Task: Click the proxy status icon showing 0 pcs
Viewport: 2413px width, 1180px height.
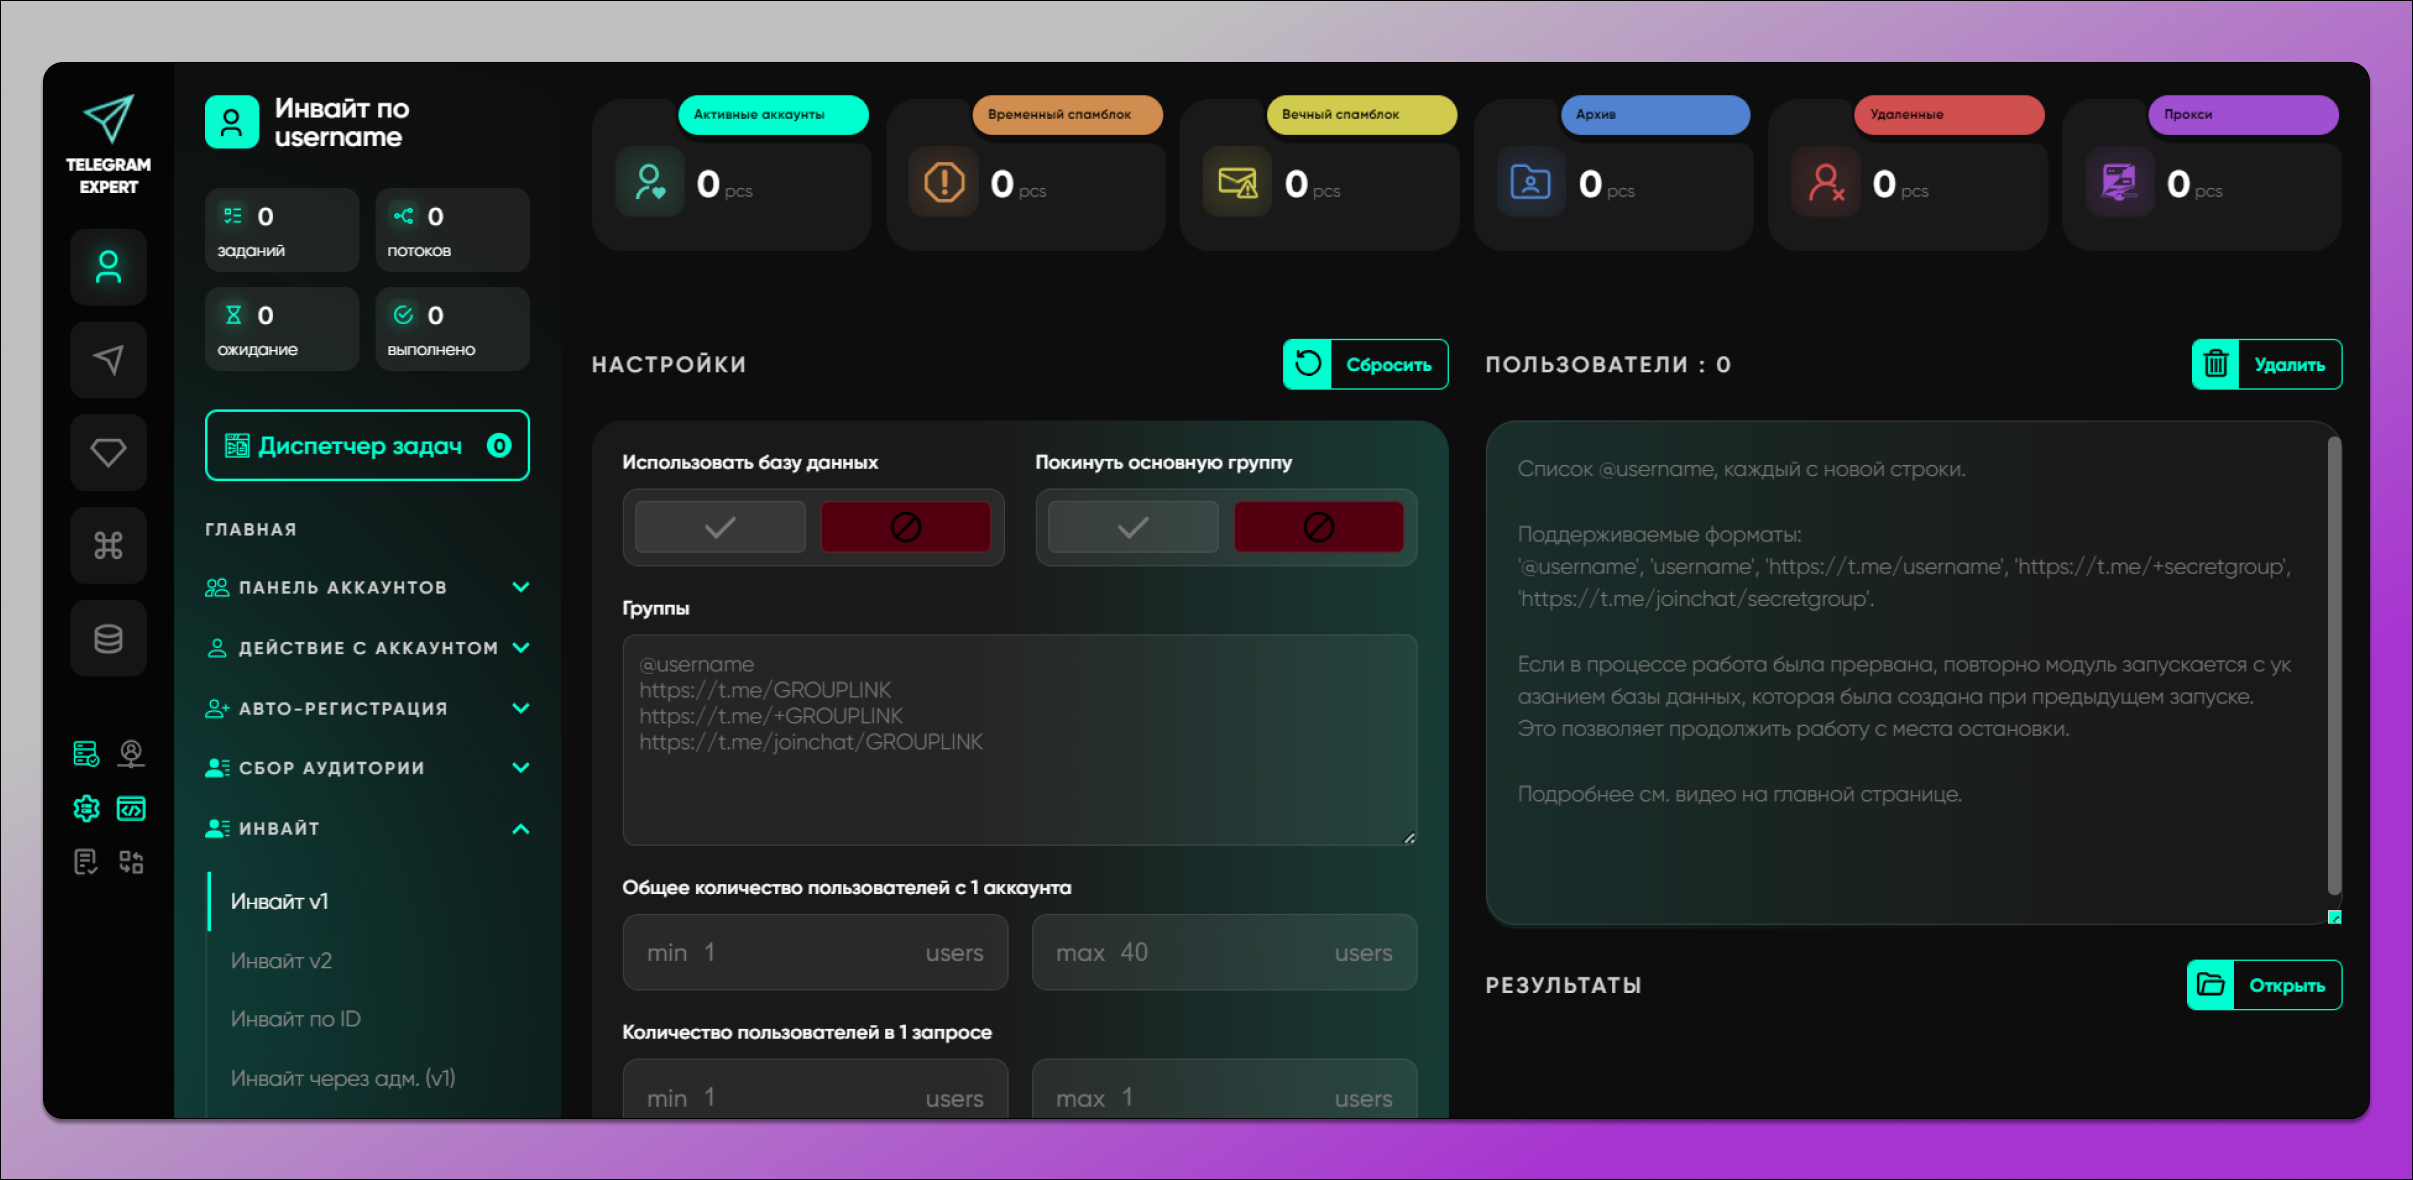Action: 2121,182
